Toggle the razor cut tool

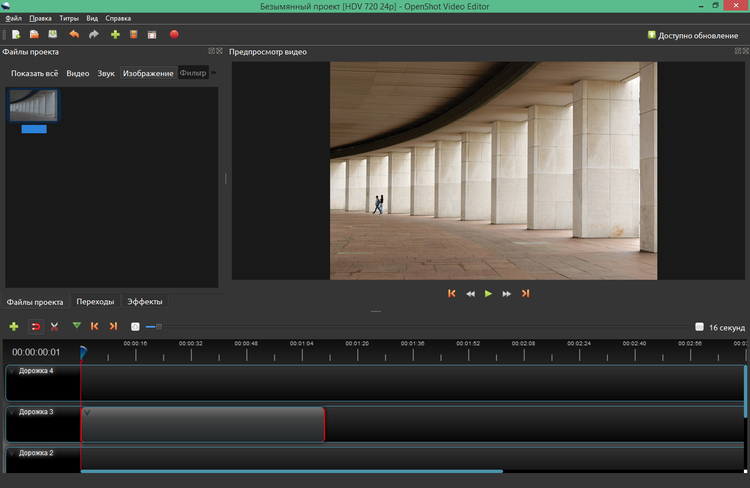(54, 326)
